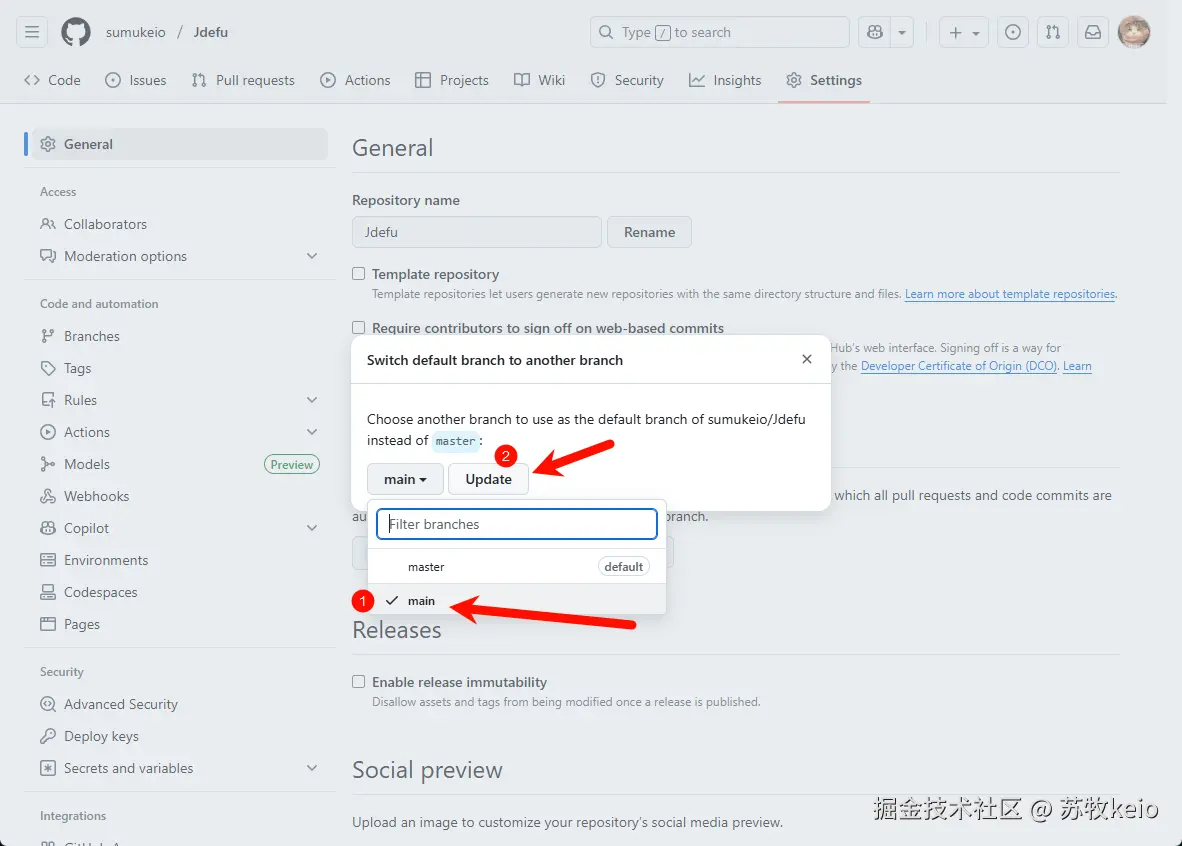
Task: Click the Rename button
Action: pyautogui.click(x=649, y=232)
